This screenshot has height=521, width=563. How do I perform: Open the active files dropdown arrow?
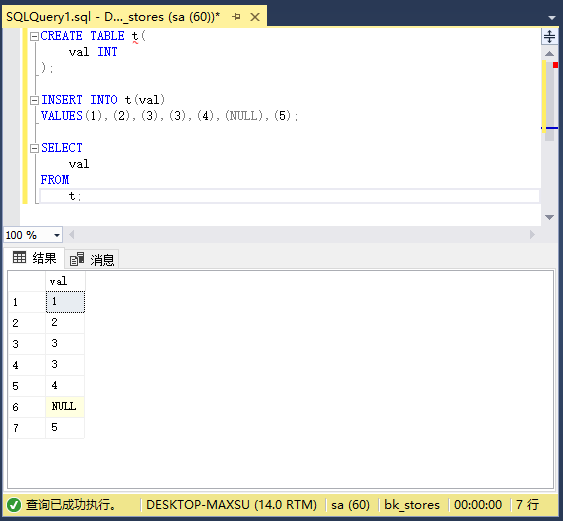click(x=552, y=17)
